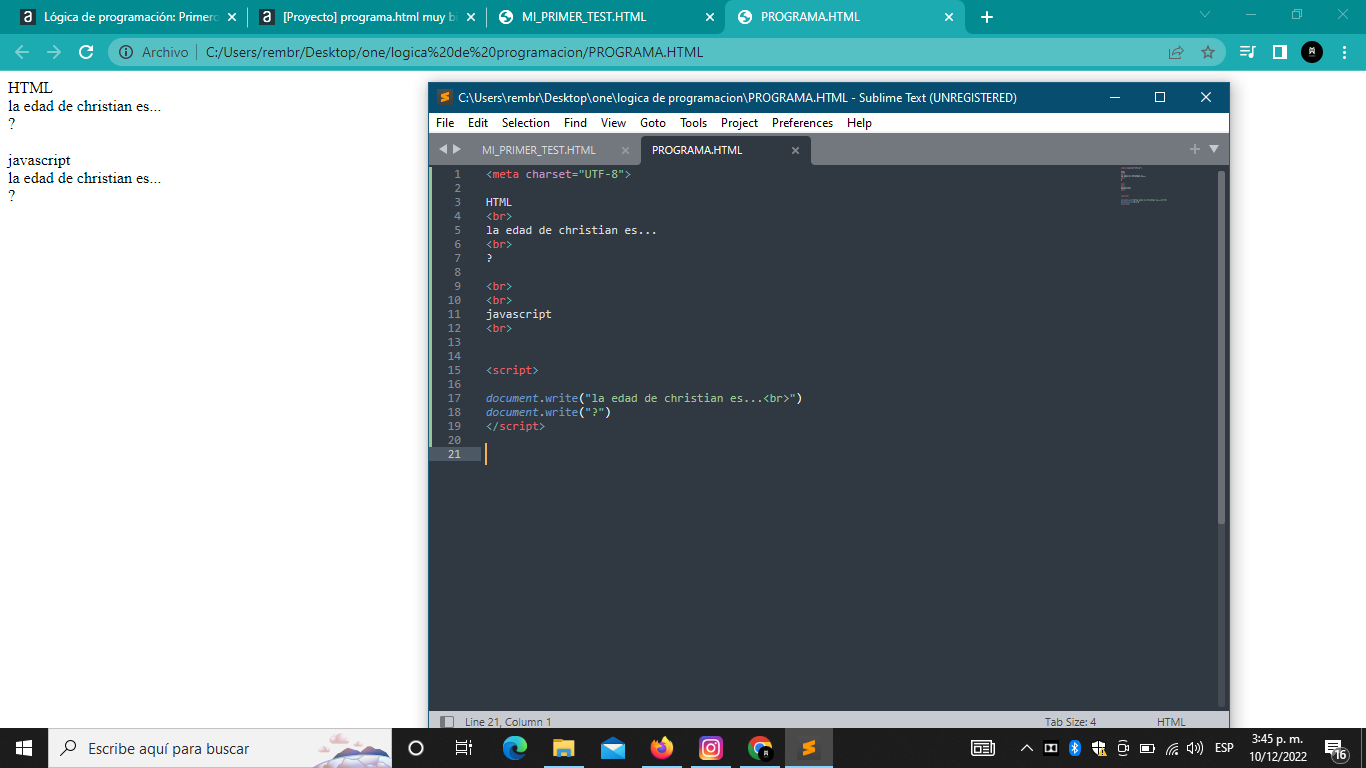Open Chrome media control icon
Screen dimensions: 1366x768
[x=1247, y=52]
